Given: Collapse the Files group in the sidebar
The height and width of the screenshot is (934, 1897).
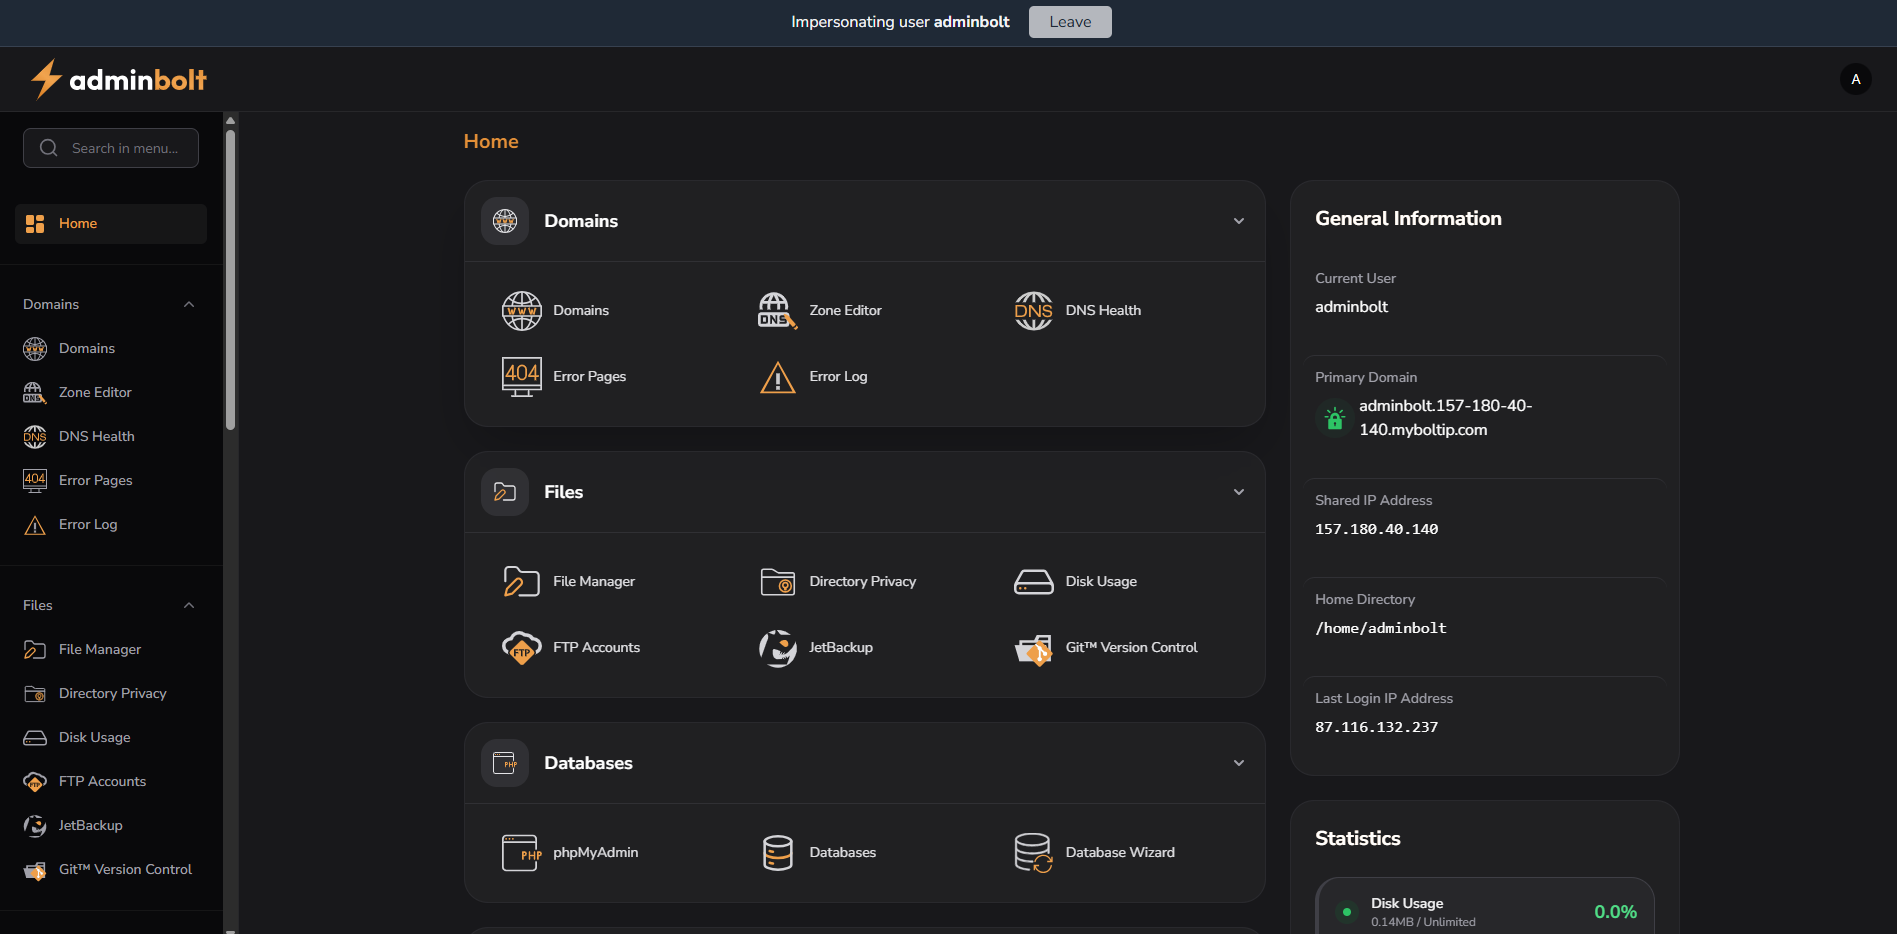Looking at the screenshot, I should tap(189, 606).
